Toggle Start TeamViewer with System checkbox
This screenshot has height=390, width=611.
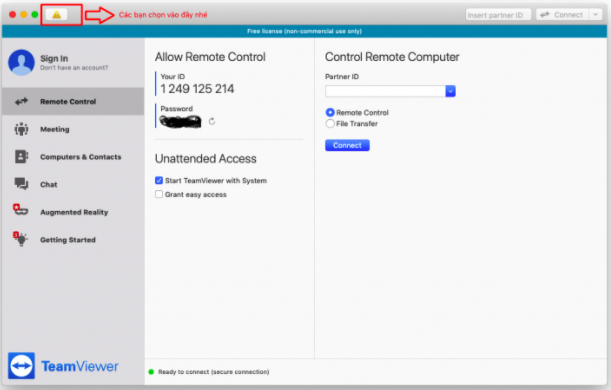[x=159, y=180]
